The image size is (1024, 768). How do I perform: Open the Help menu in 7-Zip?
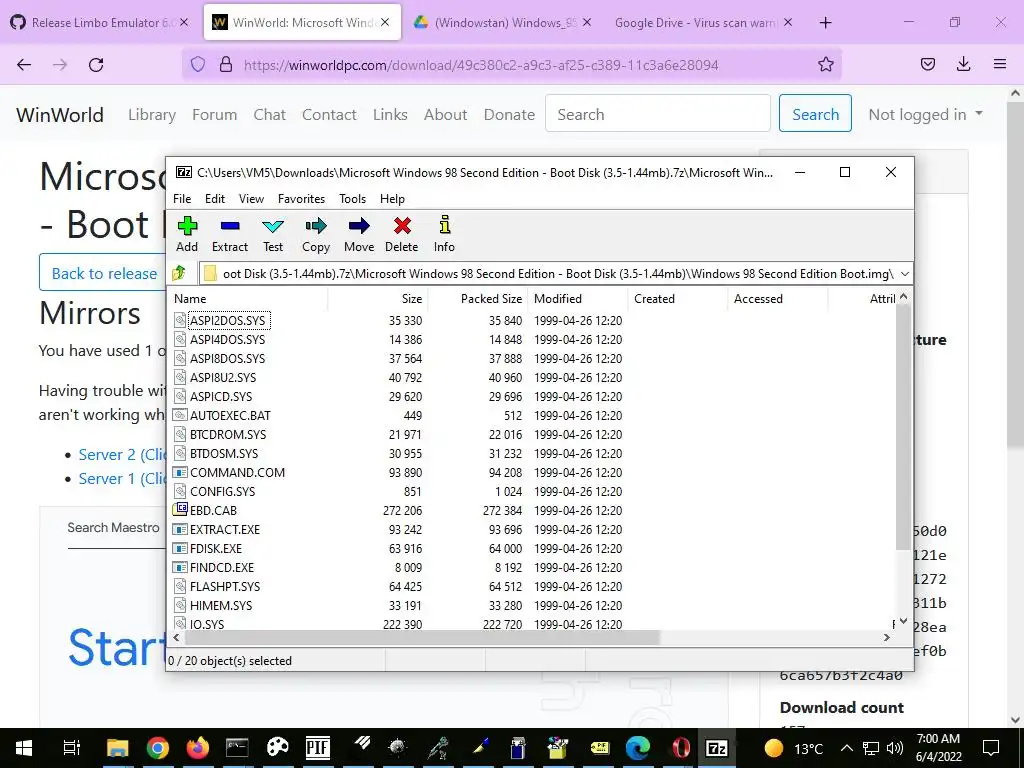click(392, 199)
